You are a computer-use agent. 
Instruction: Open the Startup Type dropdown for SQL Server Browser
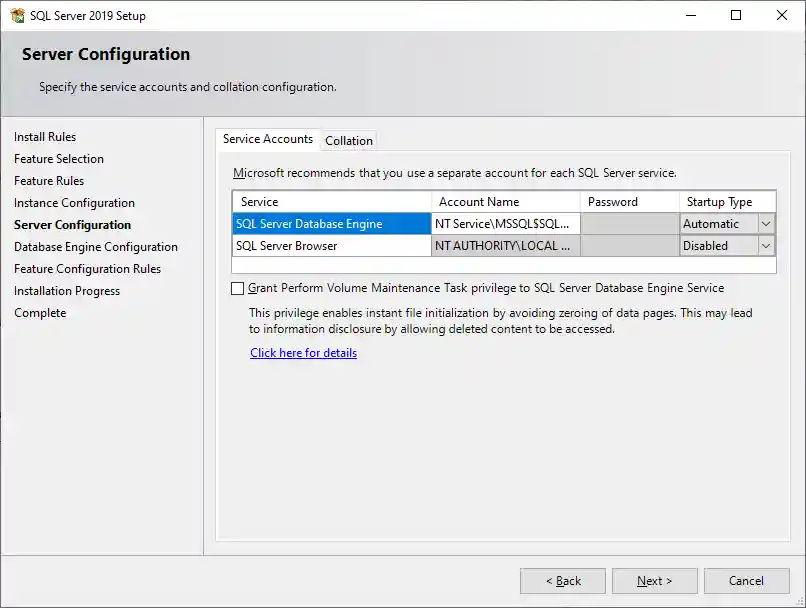coord(765,245)
